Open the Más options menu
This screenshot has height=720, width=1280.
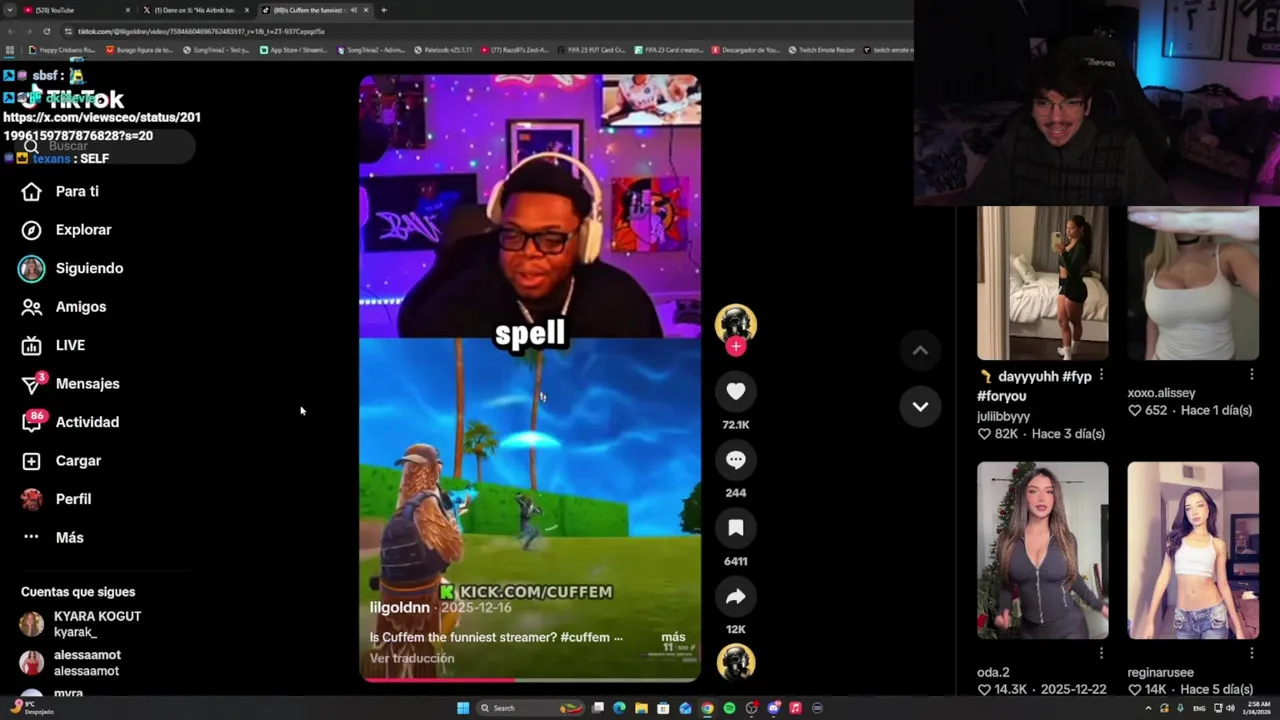coord(53,538)
